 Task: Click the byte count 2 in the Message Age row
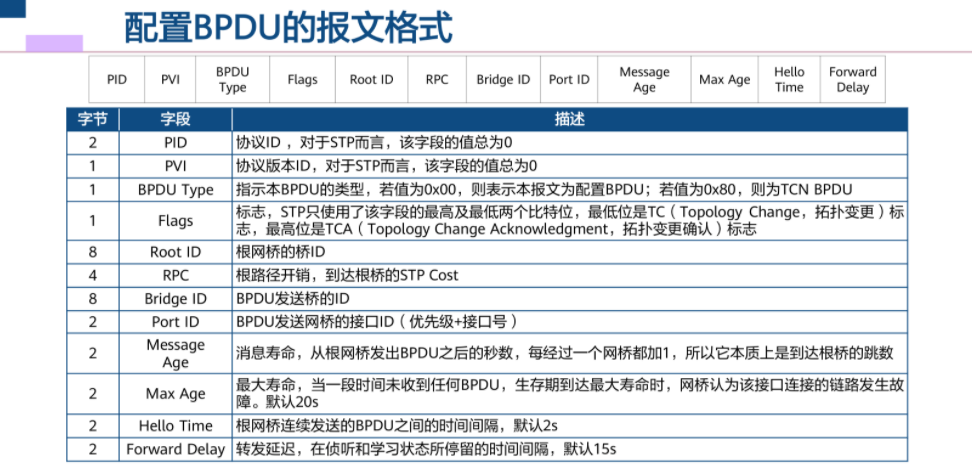point(93,354)
